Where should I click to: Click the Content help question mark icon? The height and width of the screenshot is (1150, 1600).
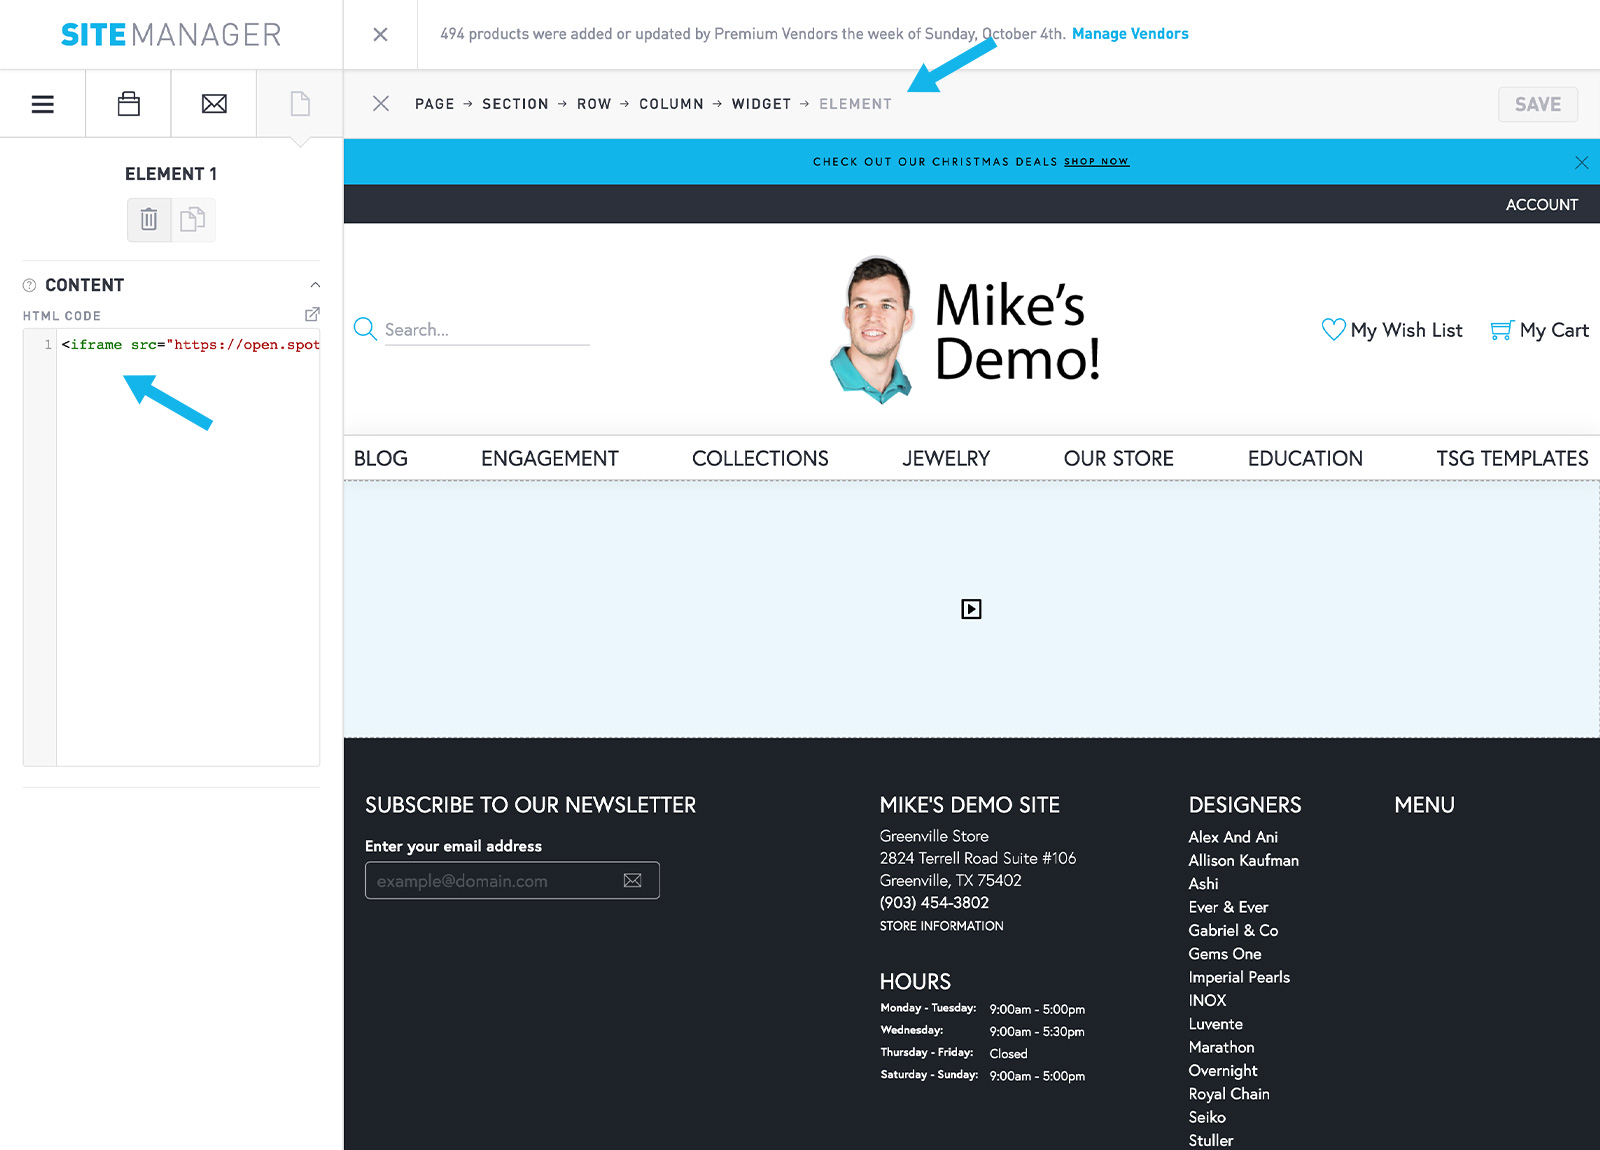point(30,286)
